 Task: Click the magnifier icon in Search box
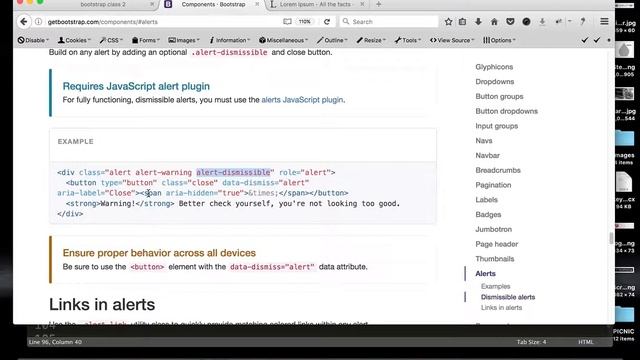346,21
